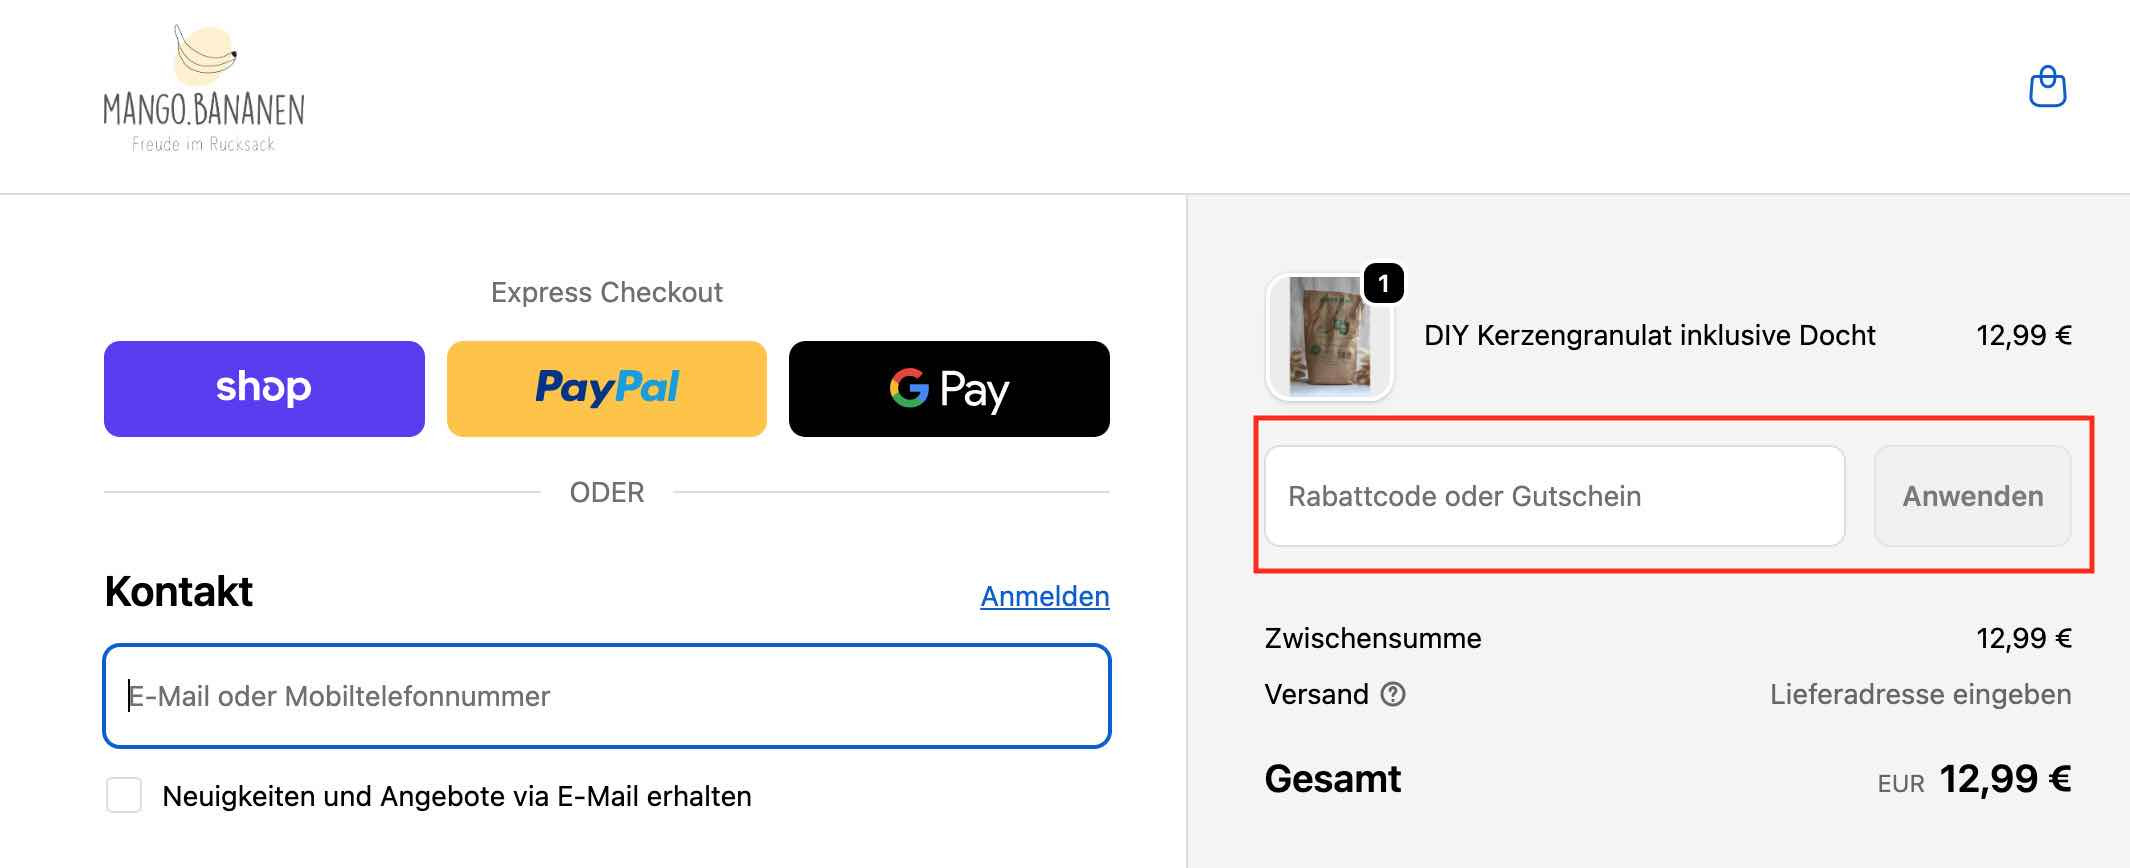2130x868 pixels.
Task: Select the Google Pay button
Action: point(948,388)
